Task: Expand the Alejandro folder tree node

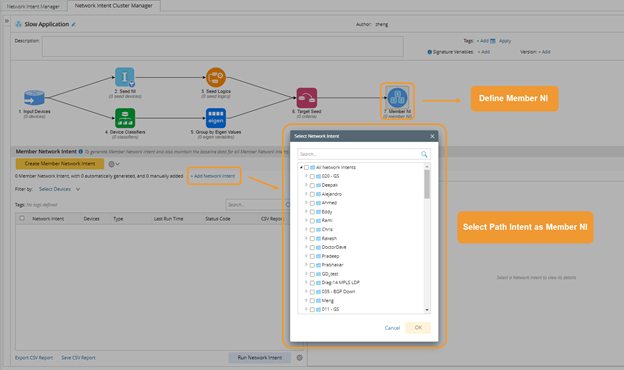Action: coord(306,194)
